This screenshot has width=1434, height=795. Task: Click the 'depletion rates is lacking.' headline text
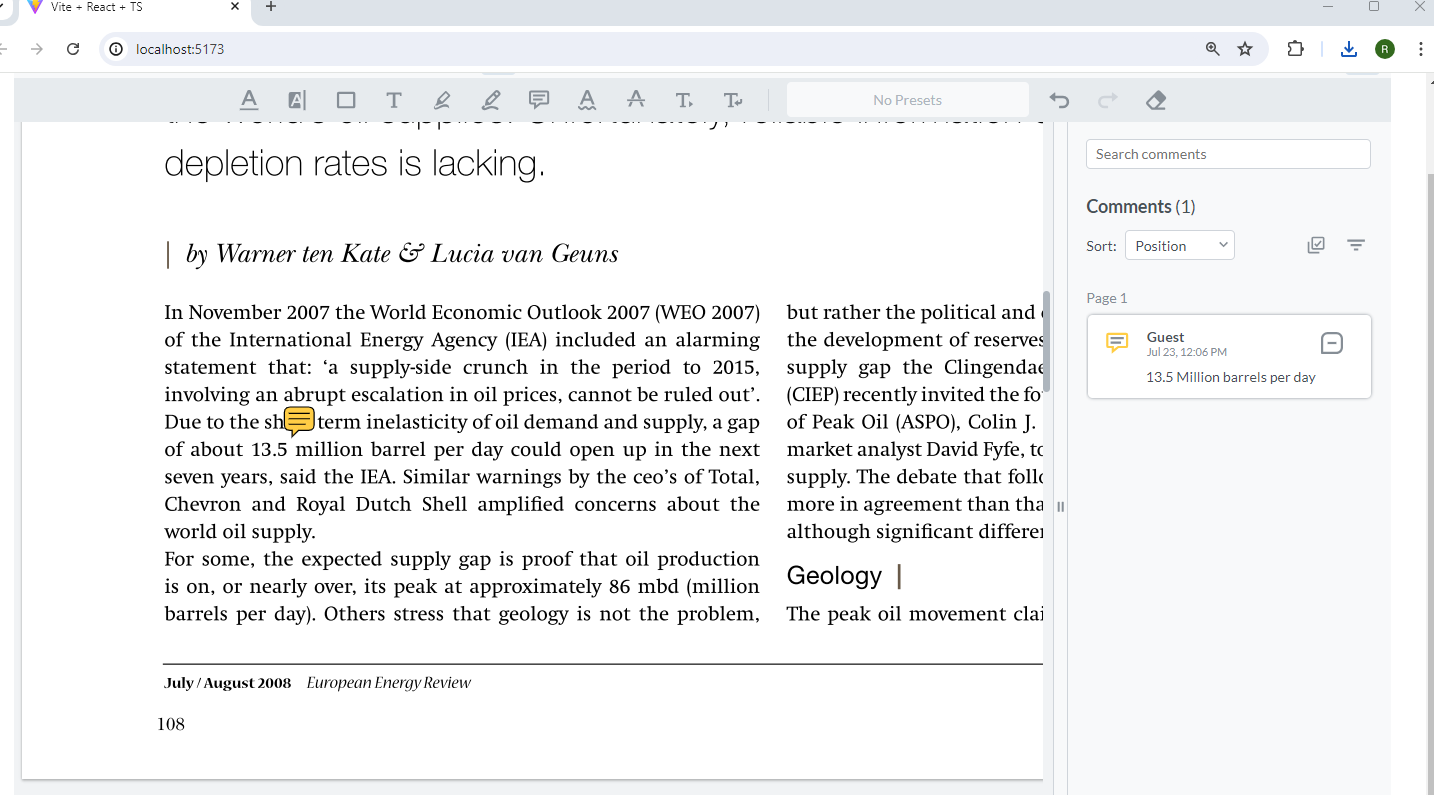(355, 164)
